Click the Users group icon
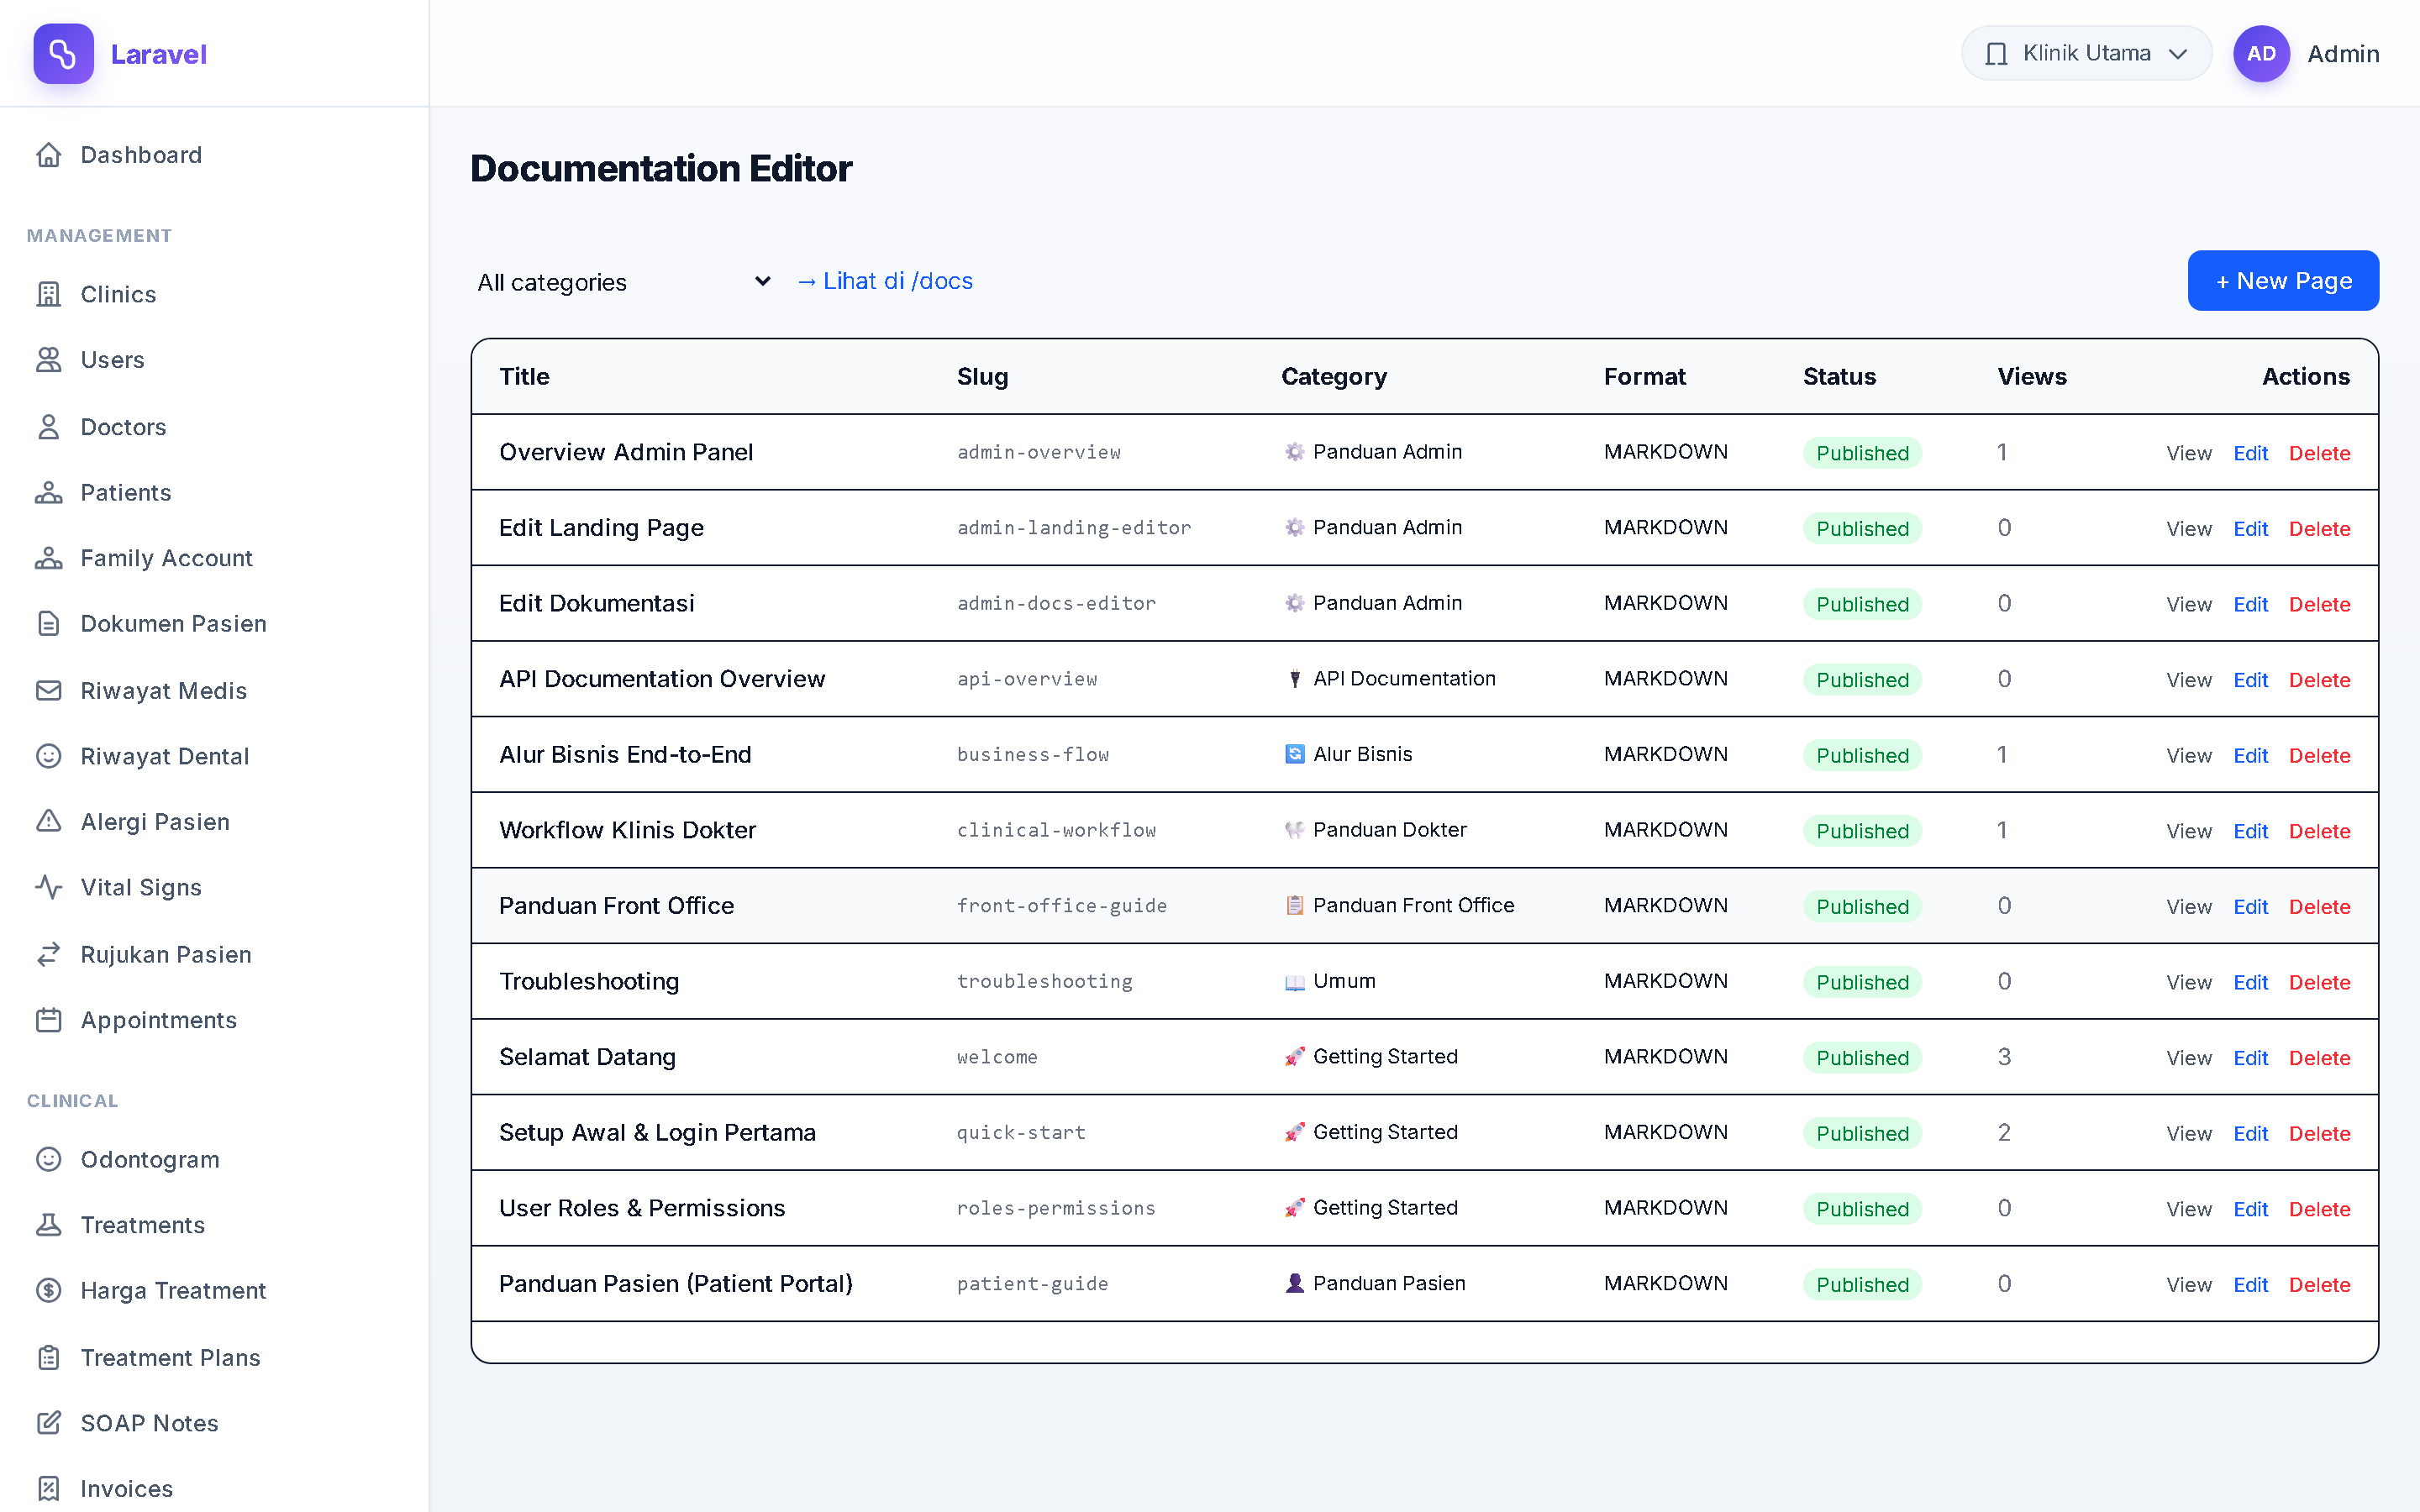2420x1512 pixels. coord(49,360)
